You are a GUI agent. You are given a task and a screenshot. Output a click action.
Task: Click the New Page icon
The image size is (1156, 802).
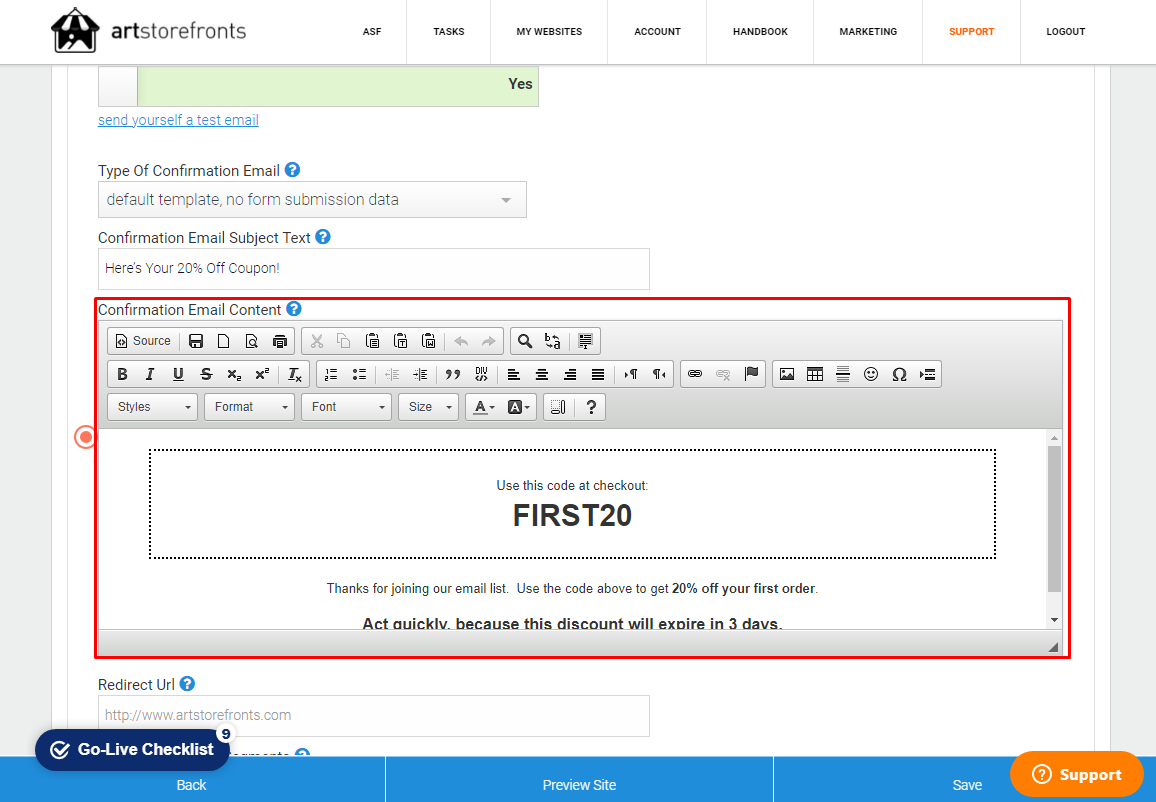[x=223, y=341]
